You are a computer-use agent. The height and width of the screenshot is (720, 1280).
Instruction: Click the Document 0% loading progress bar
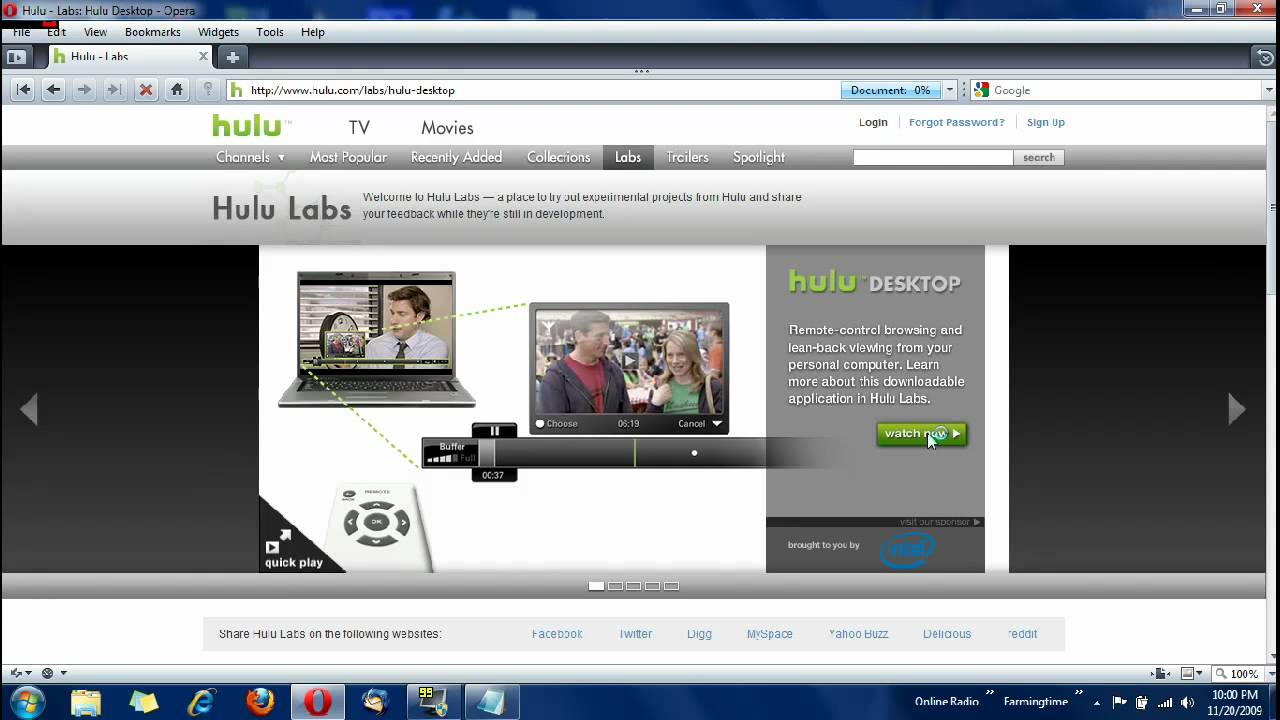[x=891, y=90]
